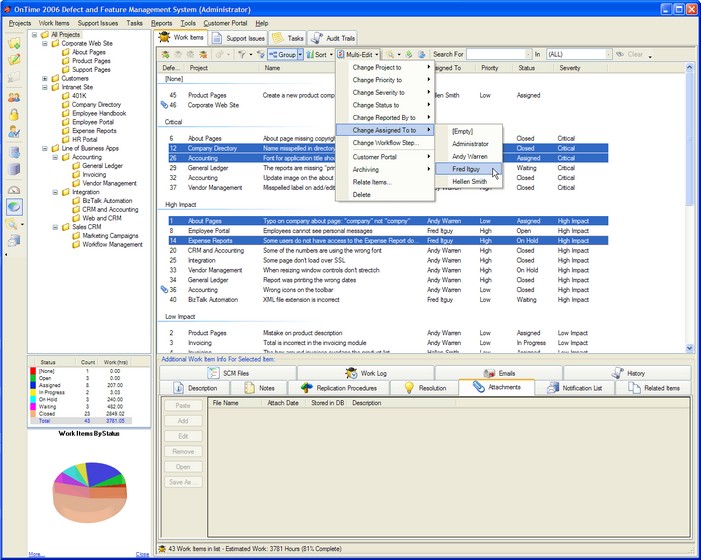The width and height of the screenshot is (701, 560).
Task: Open the Notification List tab
Action: [x=574, y=388]
